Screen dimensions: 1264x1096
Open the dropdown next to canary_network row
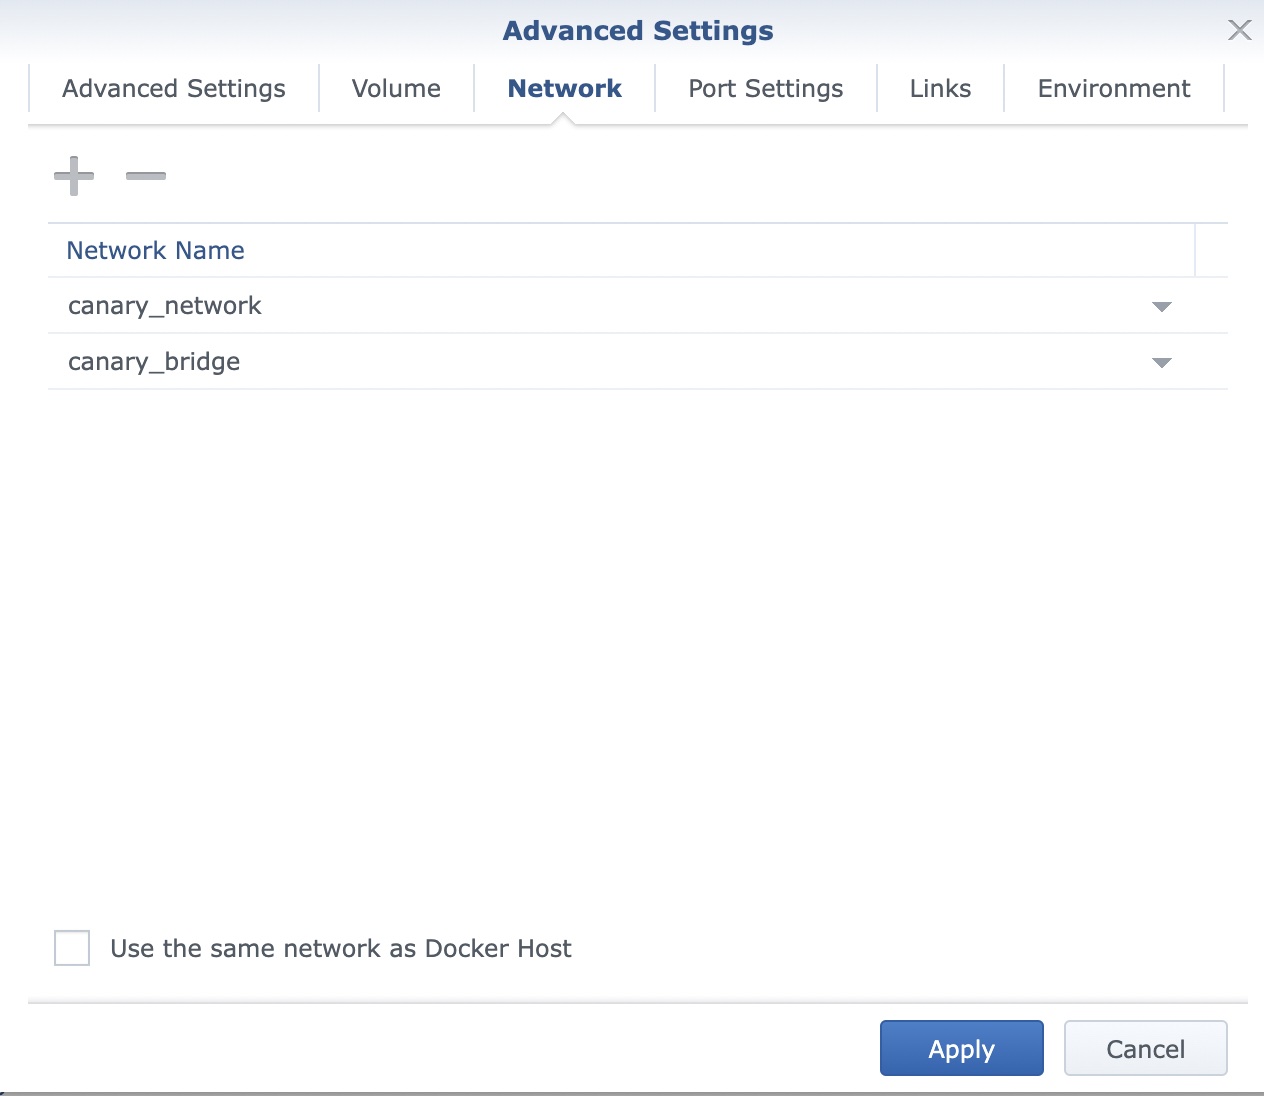point(1162,307)
